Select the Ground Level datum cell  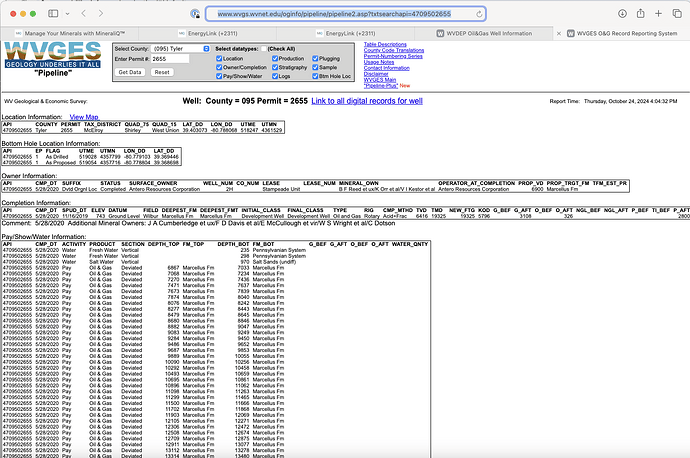[124, 216]
